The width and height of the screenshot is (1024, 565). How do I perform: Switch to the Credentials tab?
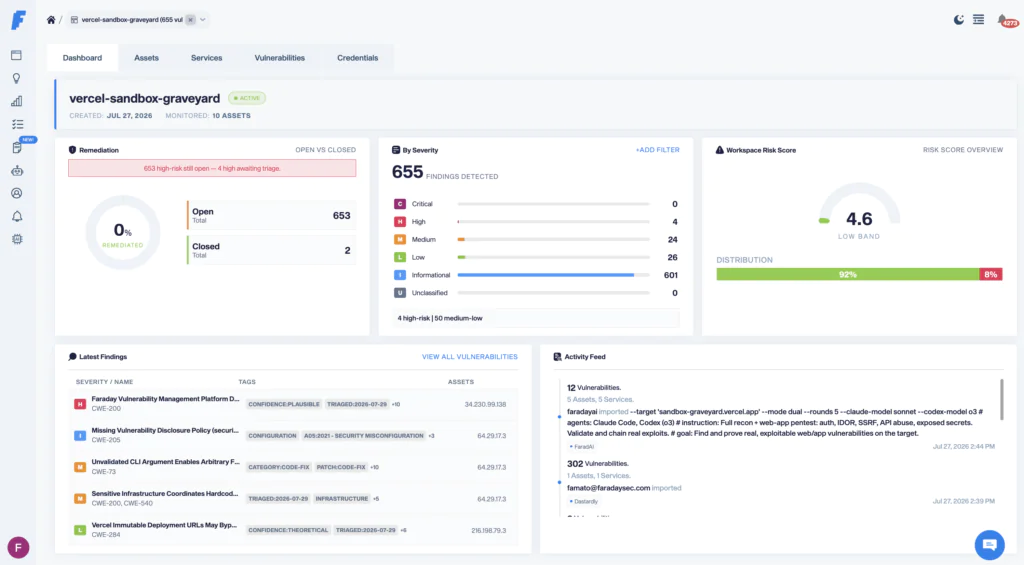coord(357,57)
